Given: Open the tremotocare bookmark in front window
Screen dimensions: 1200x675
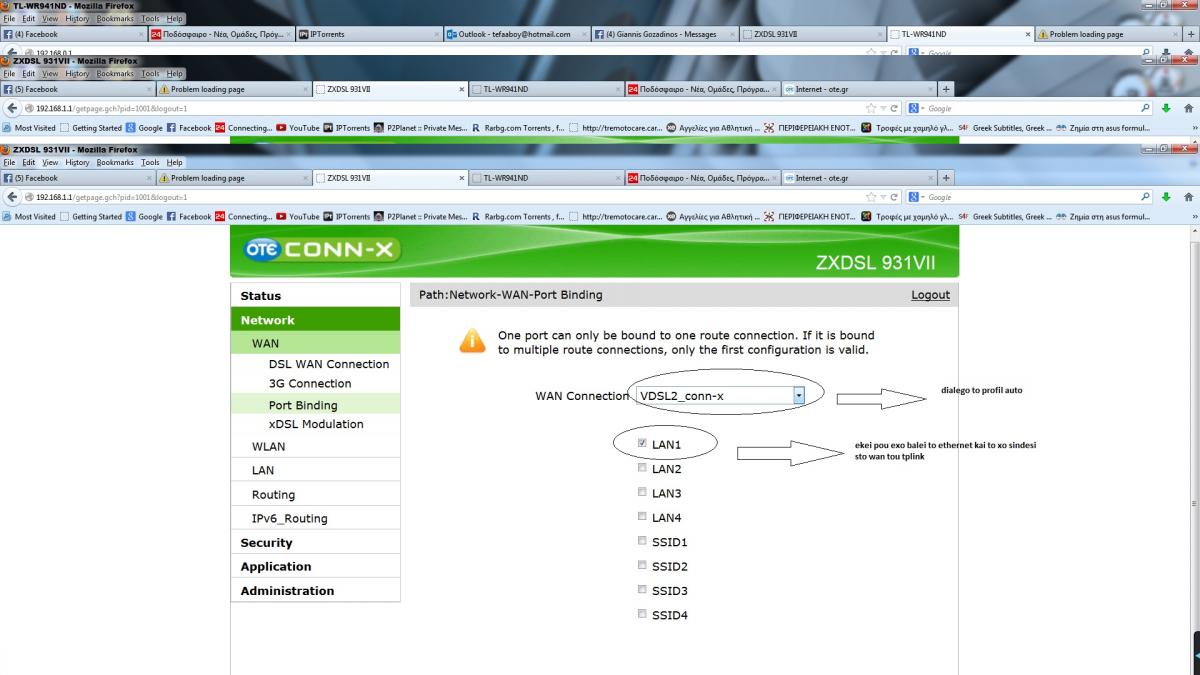Looking at the screenshot, I should click(x=615, y=216).
